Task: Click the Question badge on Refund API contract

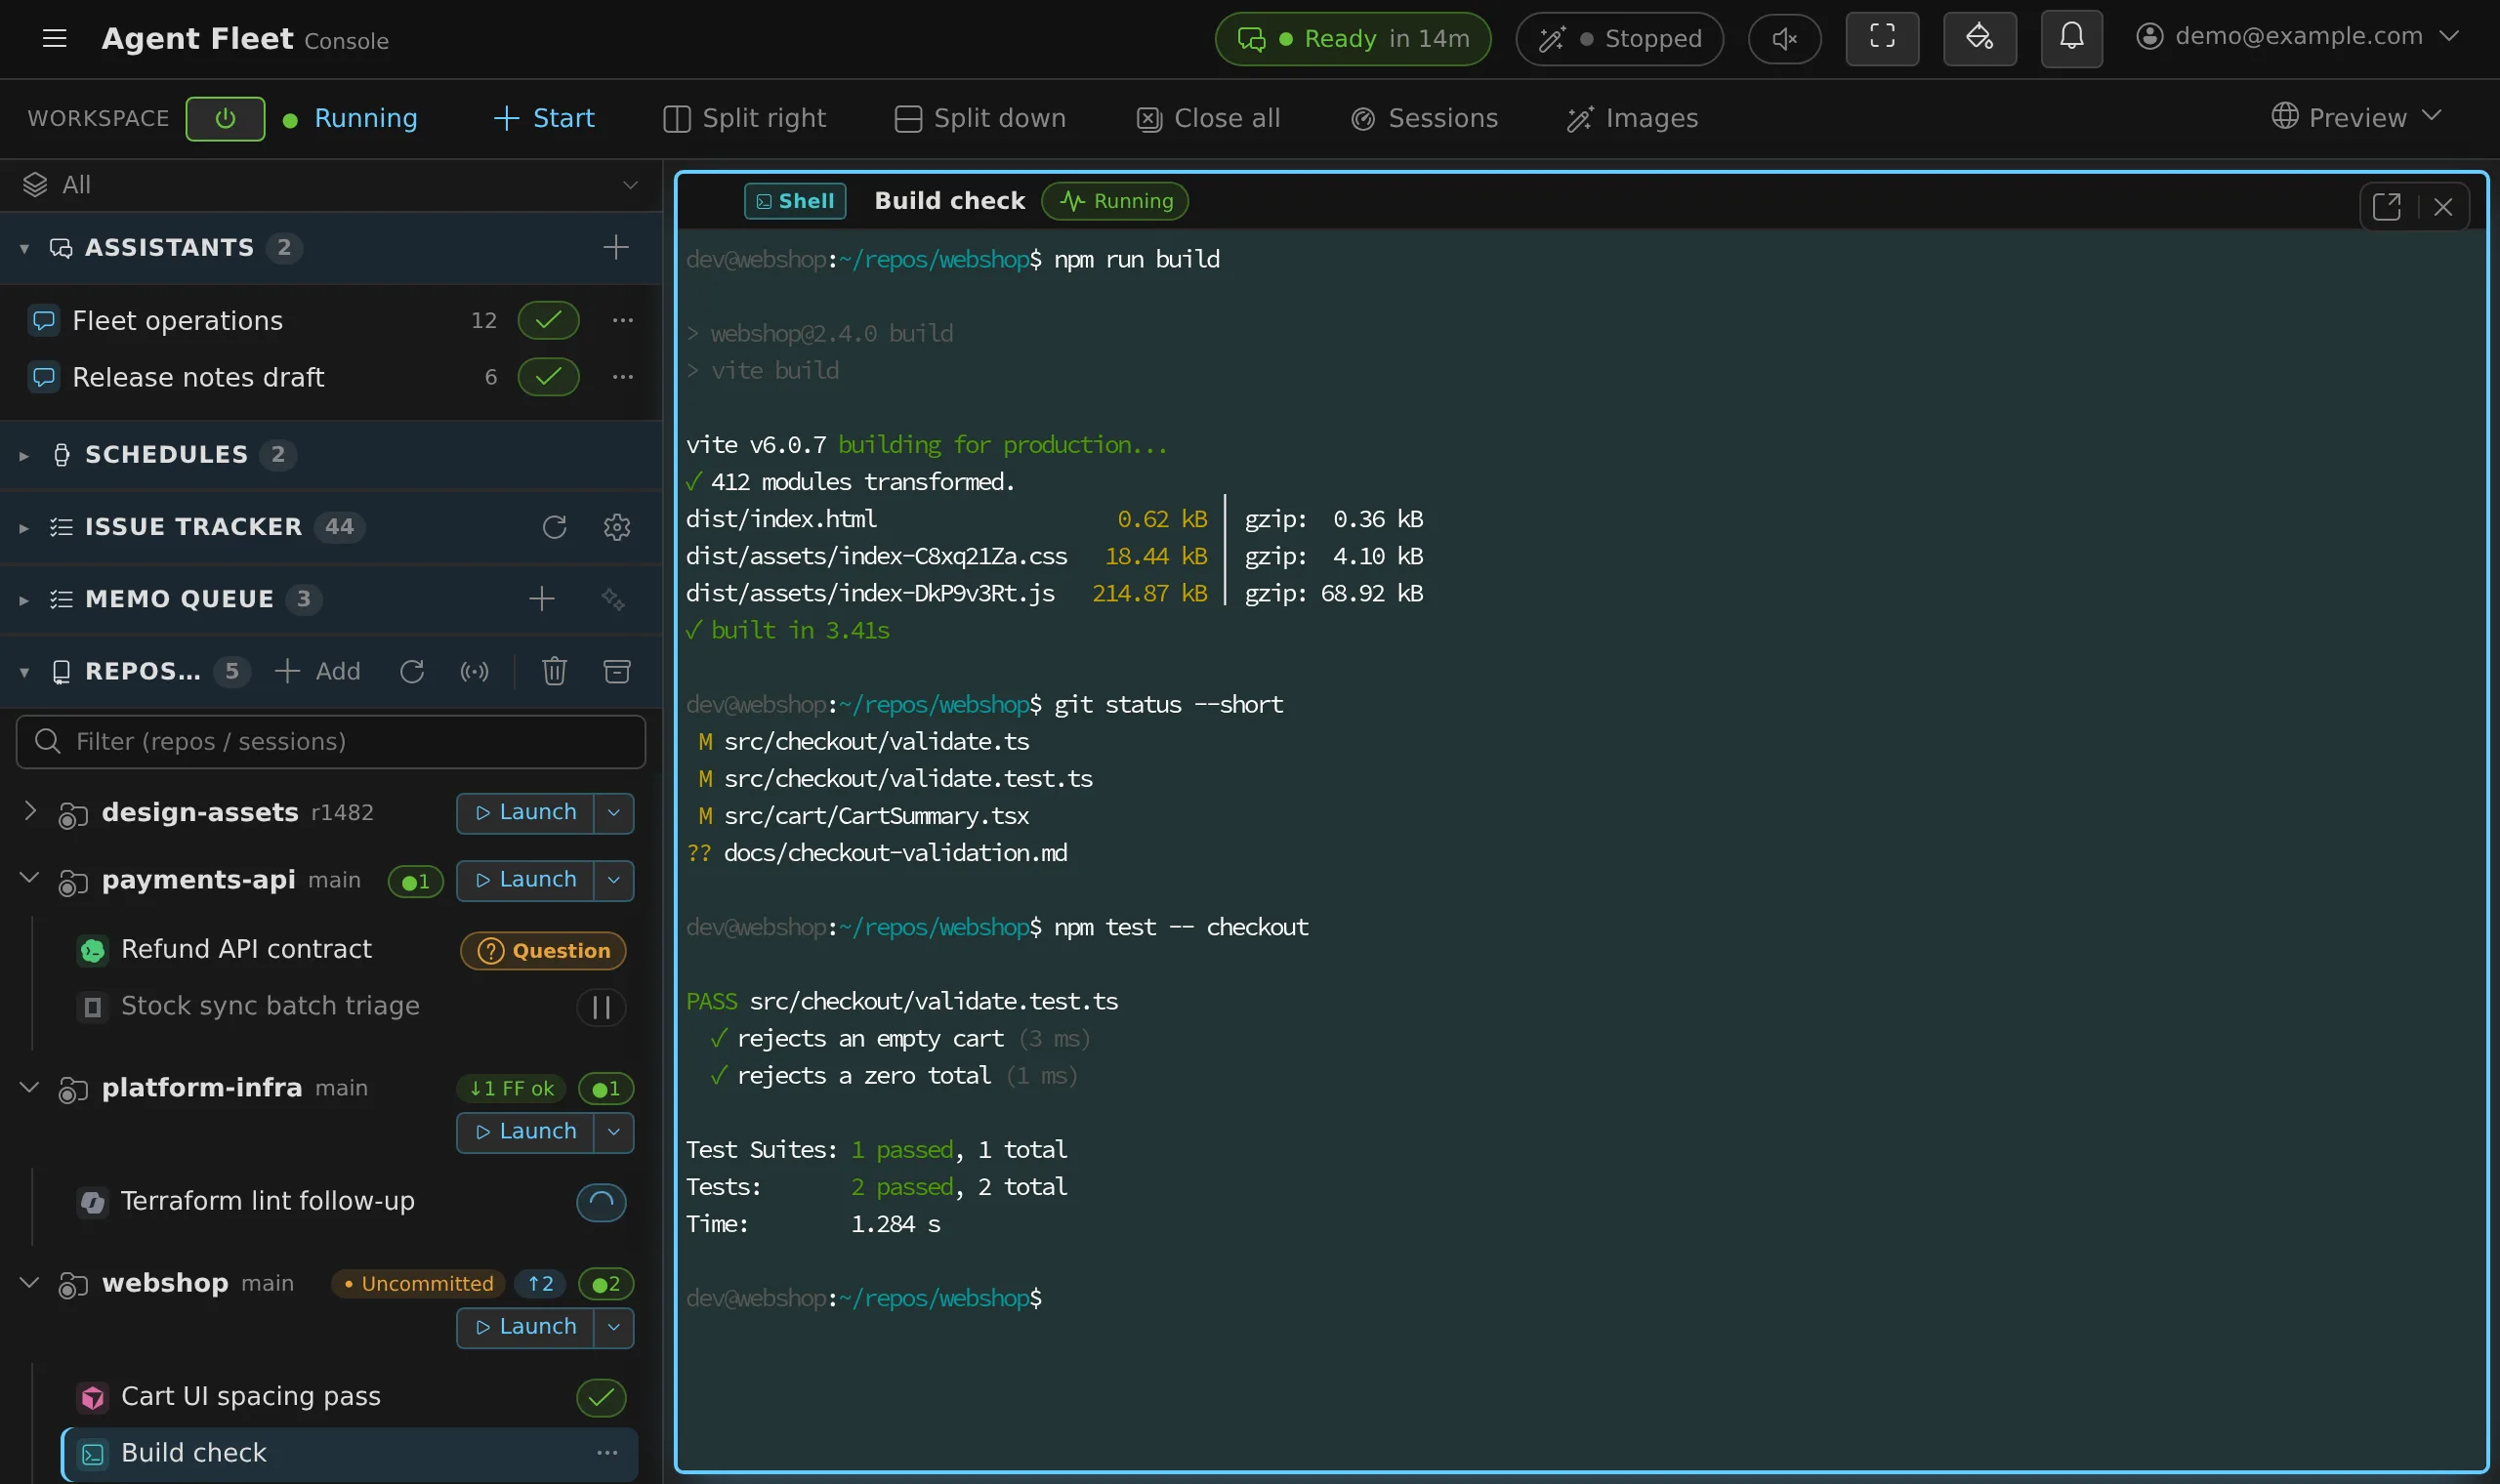Action: 543,951
